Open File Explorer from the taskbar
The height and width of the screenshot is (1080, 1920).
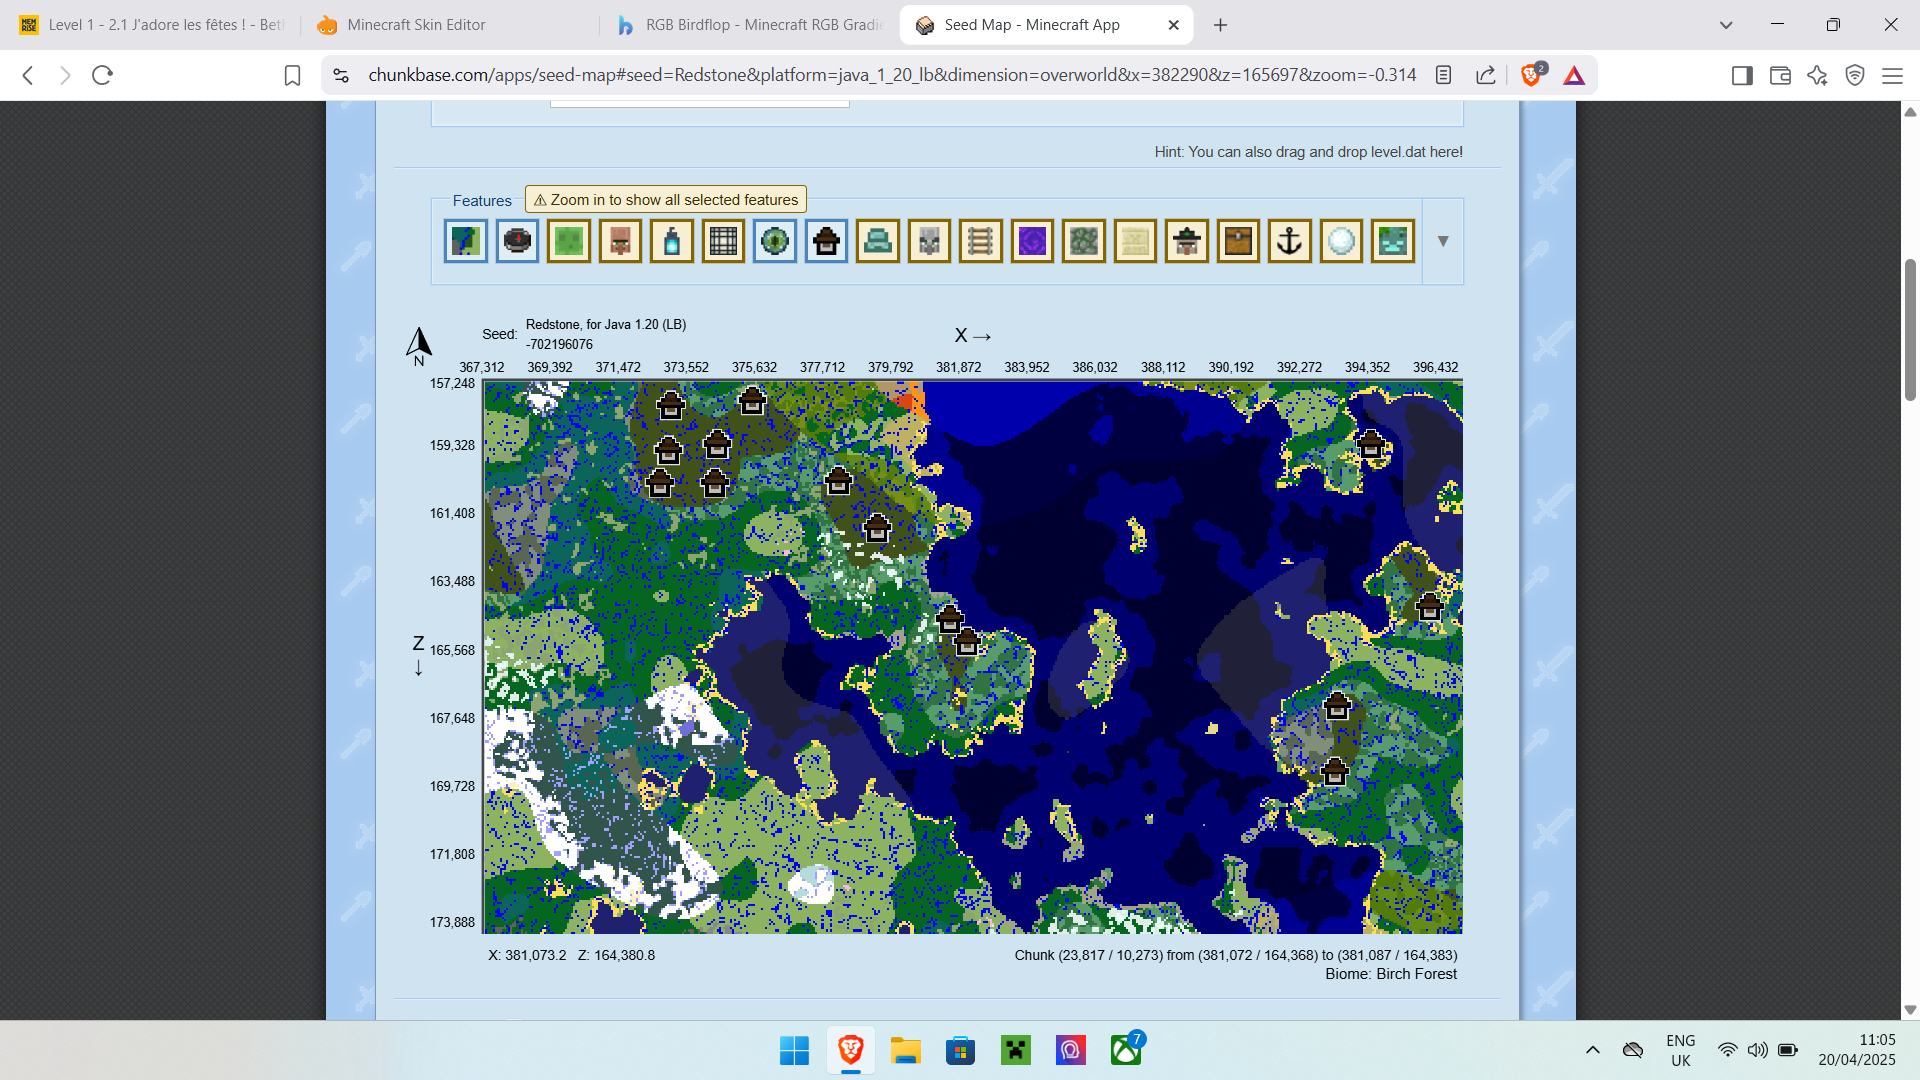[x=906, y=1050]
